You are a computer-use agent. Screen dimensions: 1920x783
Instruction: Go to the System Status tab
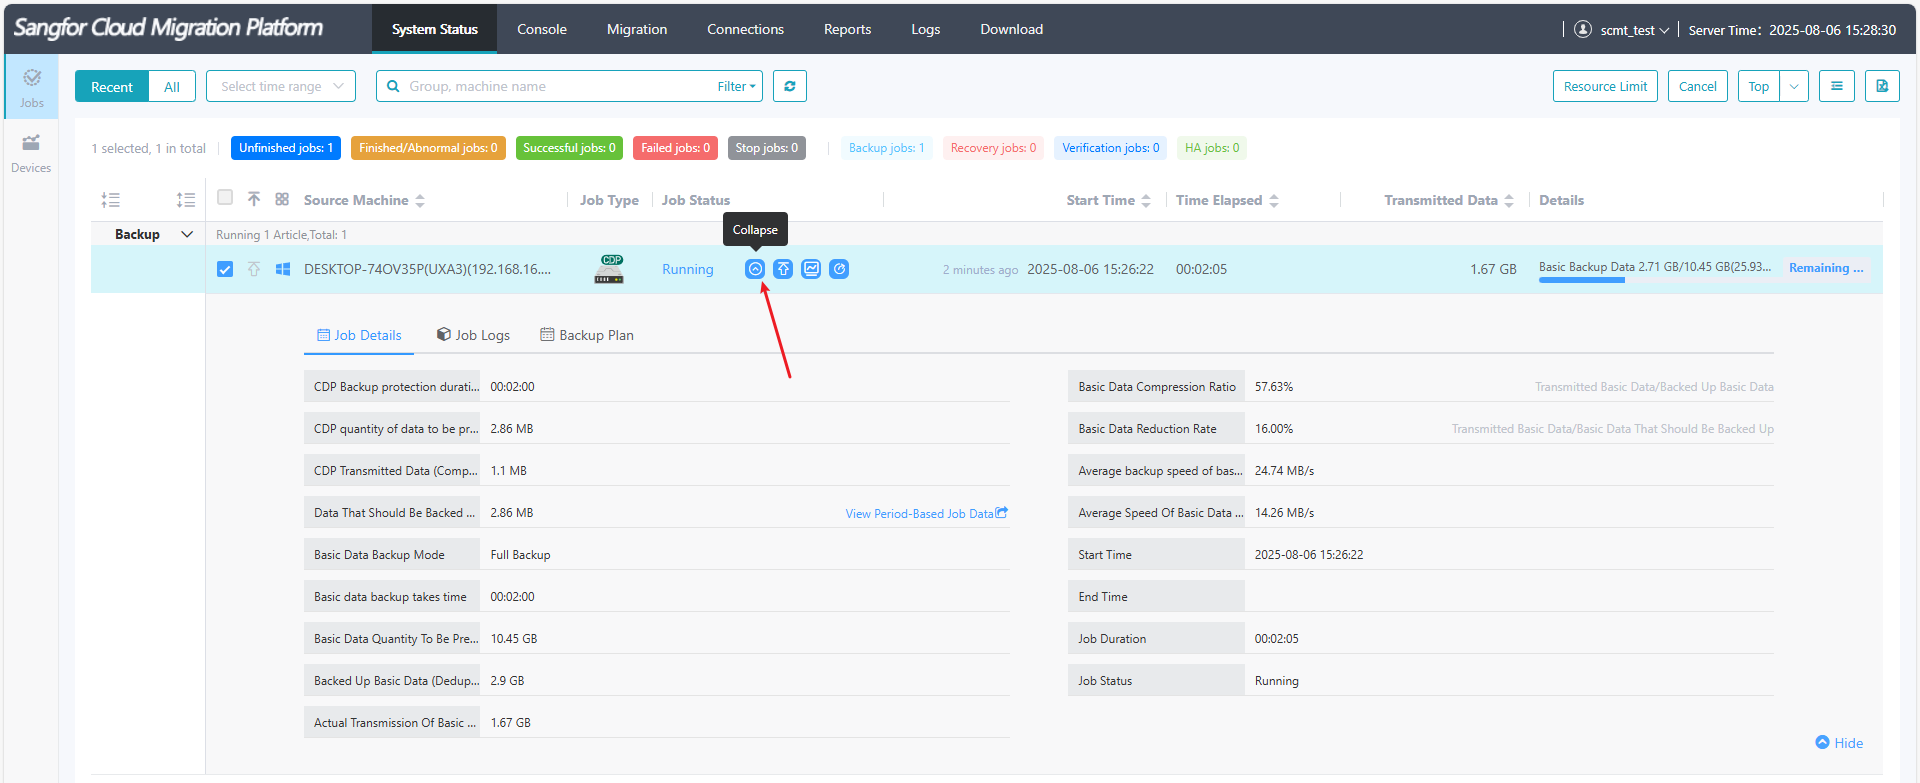coord(435,29)
